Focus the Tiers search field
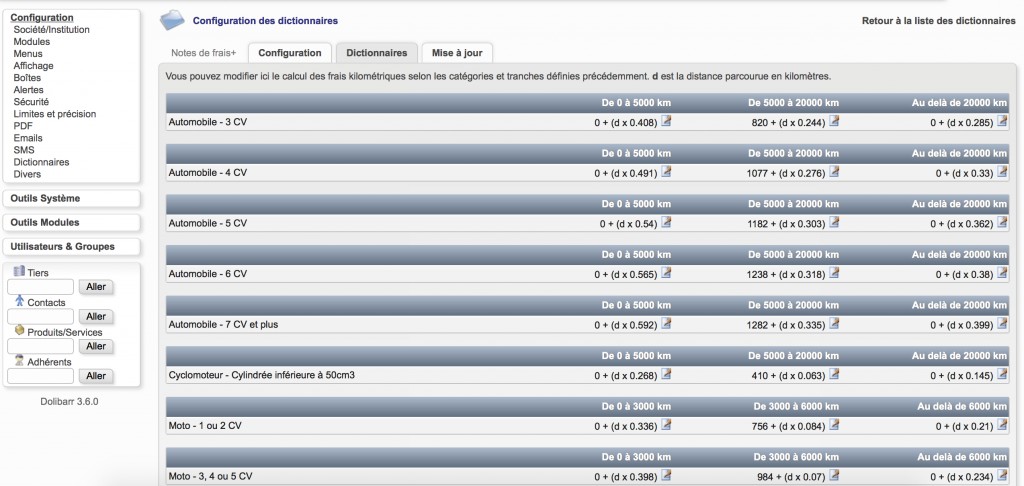1024x486 pixels. 40,287
